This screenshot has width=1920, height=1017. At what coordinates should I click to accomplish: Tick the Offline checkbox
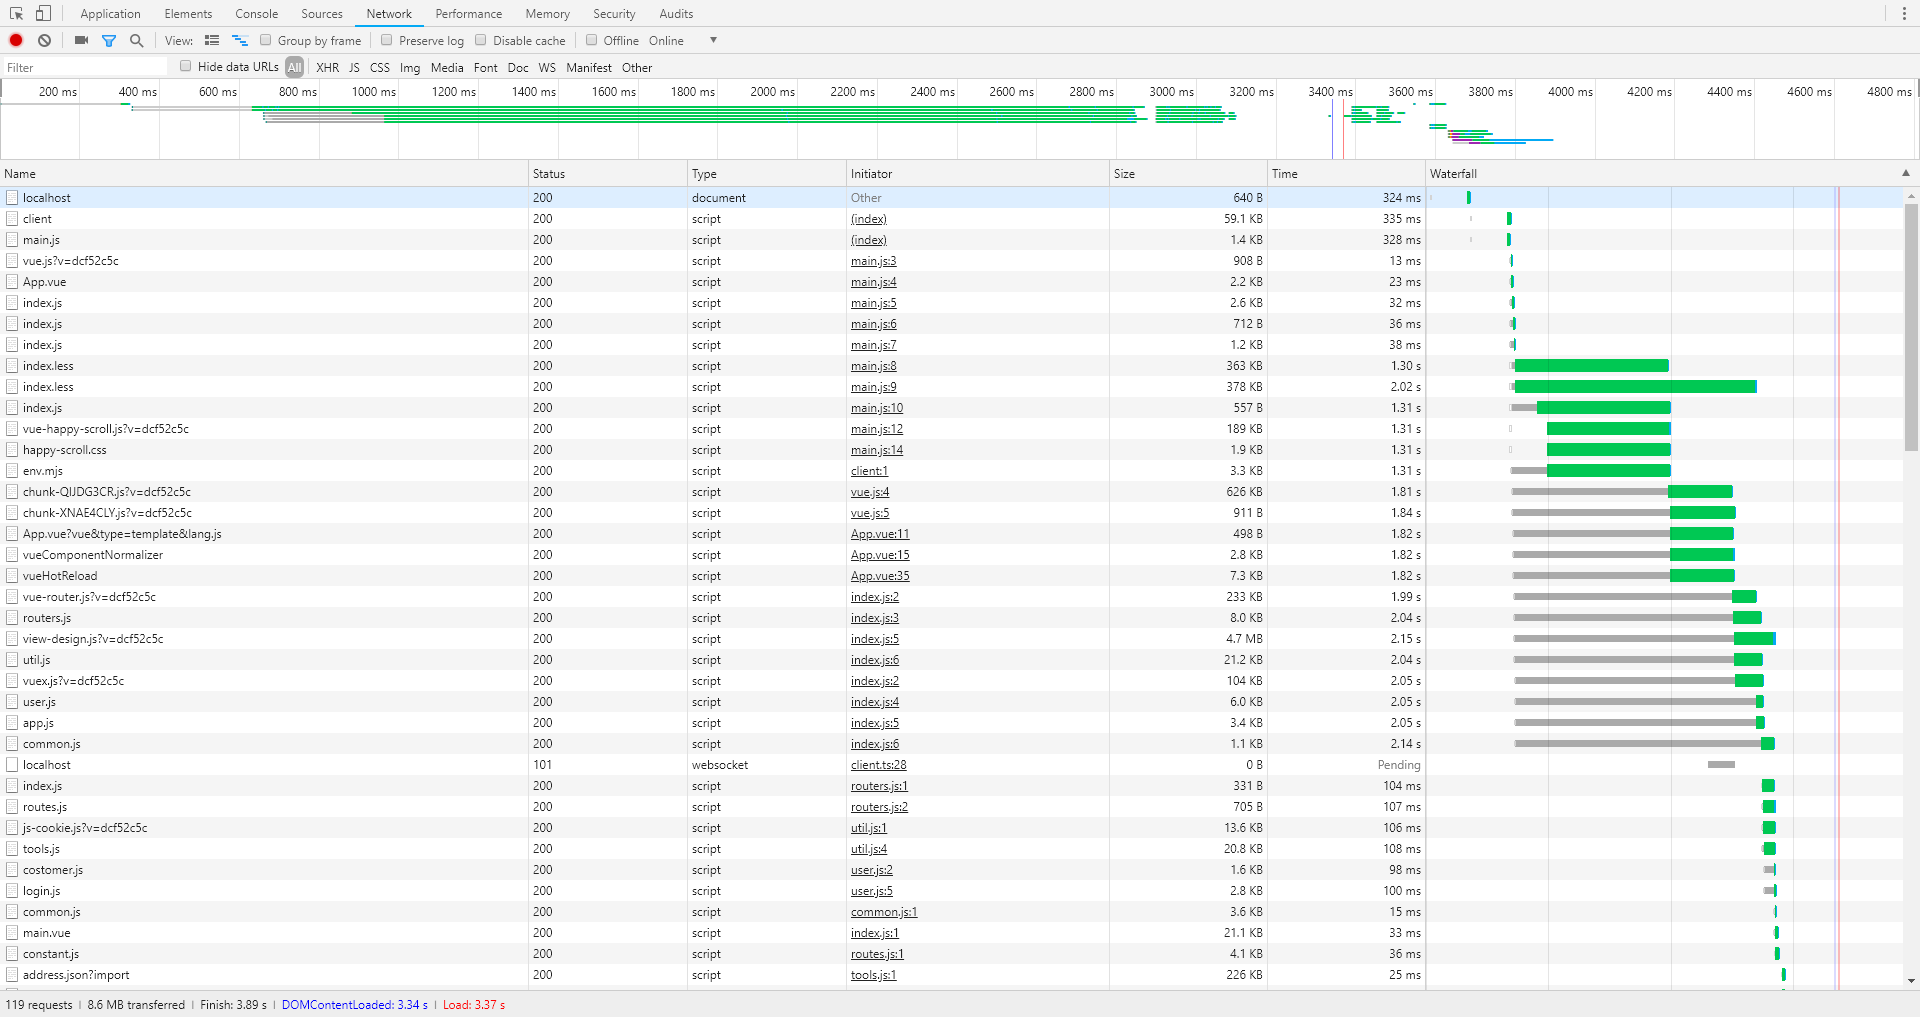pos(592,40)
